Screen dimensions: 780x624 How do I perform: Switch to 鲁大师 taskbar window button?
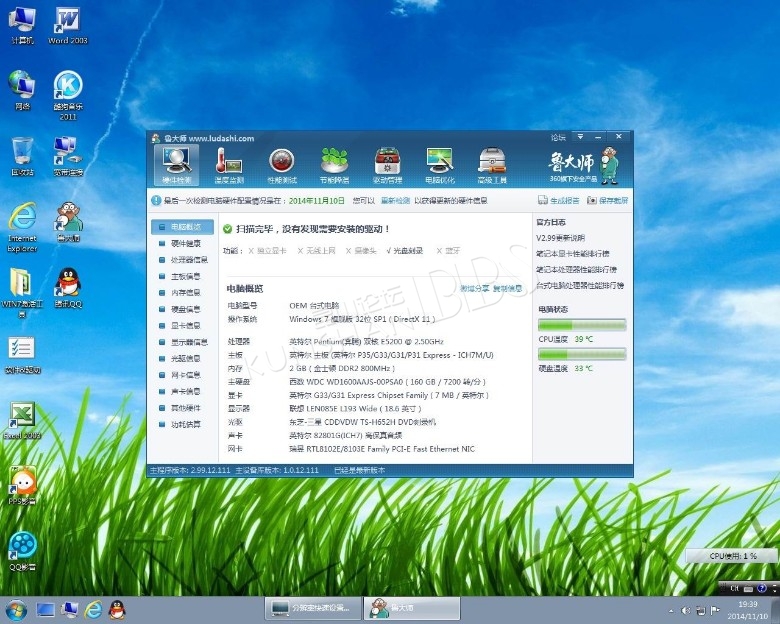[x=412, y=609]
